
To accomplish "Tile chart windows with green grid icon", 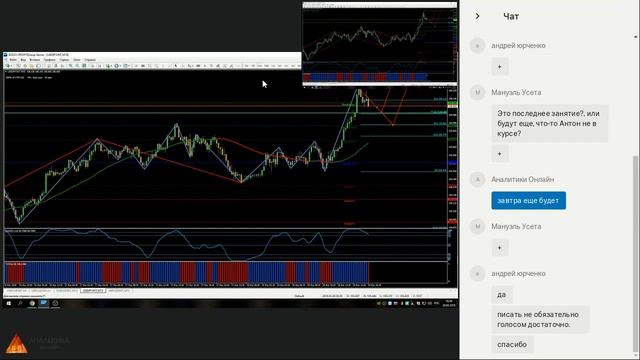I will tap(84, 66).
